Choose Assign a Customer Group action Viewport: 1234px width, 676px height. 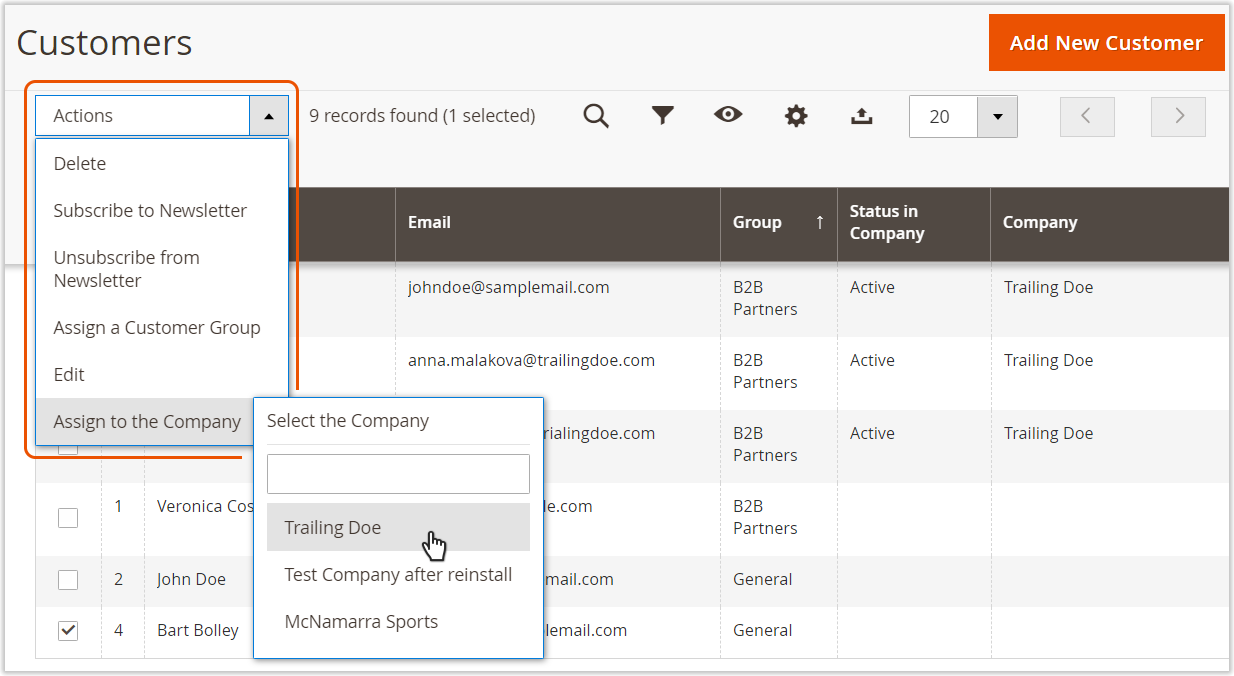pyautogui.click(x=162, y=327)
